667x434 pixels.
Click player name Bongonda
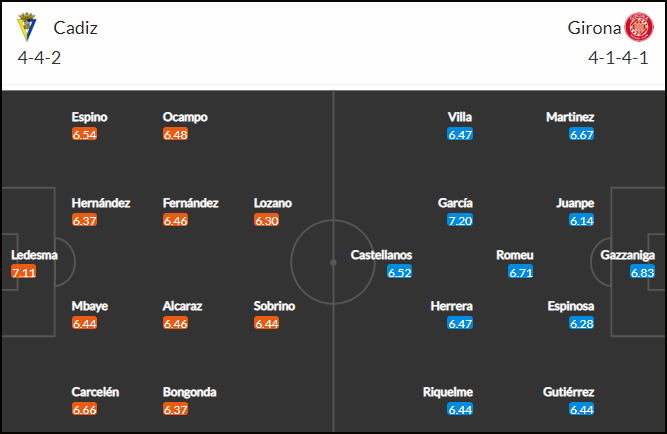(189, 392)
